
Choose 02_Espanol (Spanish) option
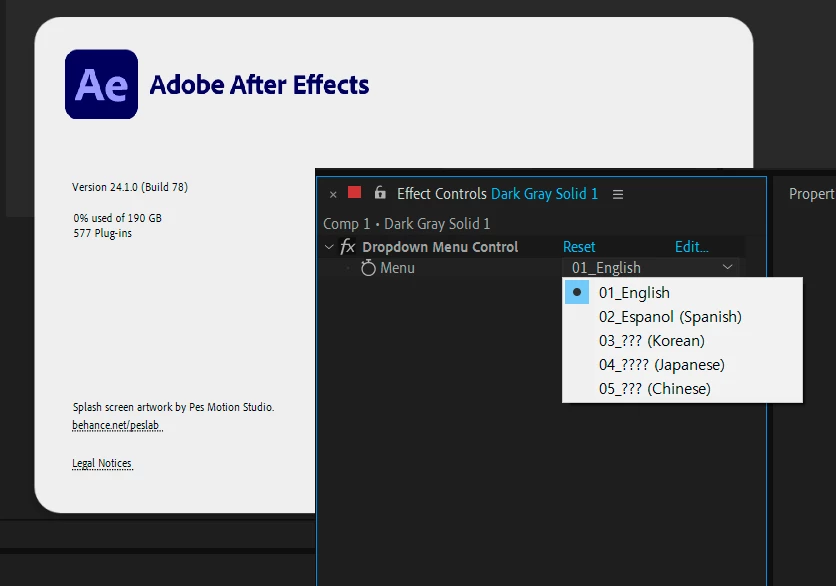(x=682, y=317)
